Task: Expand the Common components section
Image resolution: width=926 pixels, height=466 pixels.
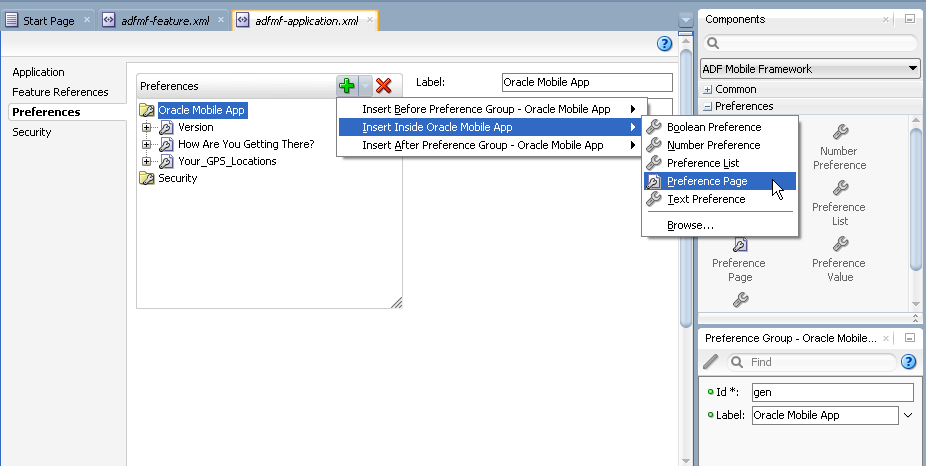Action: pos(707,90)
